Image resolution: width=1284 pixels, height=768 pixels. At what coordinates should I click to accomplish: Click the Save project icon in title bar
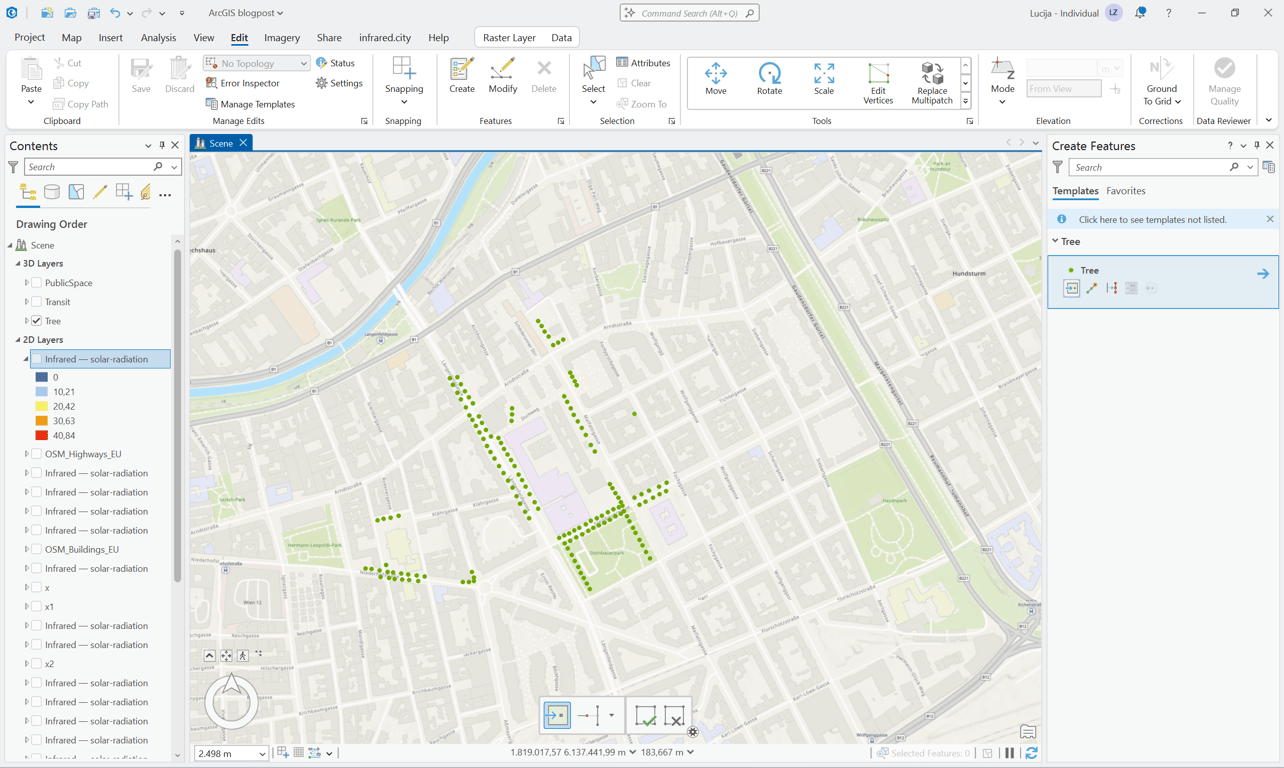point(93,13)
